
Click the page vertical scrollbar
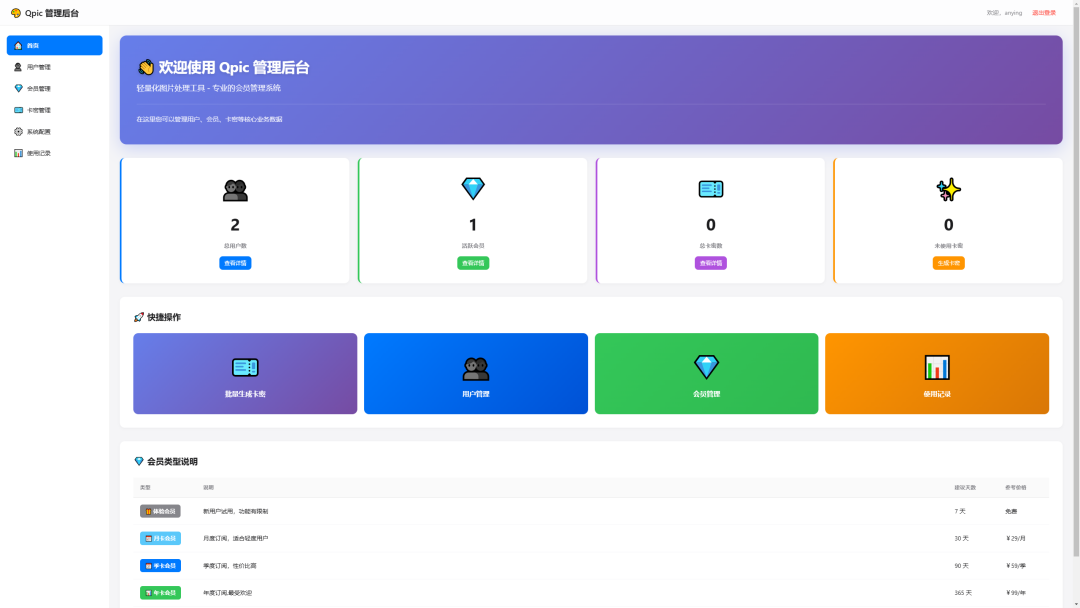(x=1075, y=300)
